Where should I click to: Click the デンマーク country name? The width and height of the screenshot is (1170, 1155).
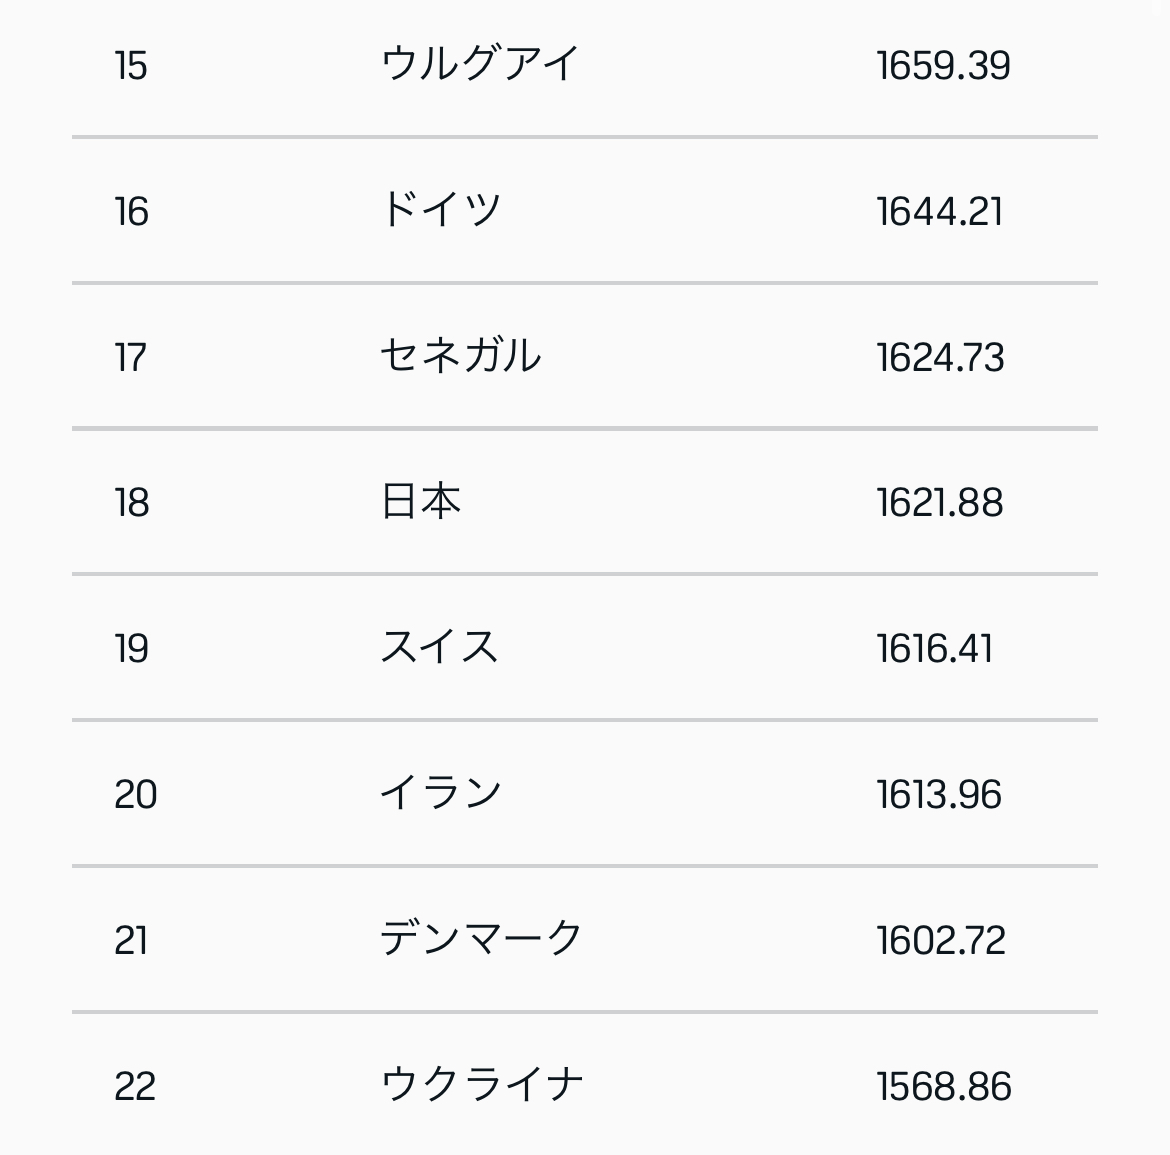(x=481, y=938)
